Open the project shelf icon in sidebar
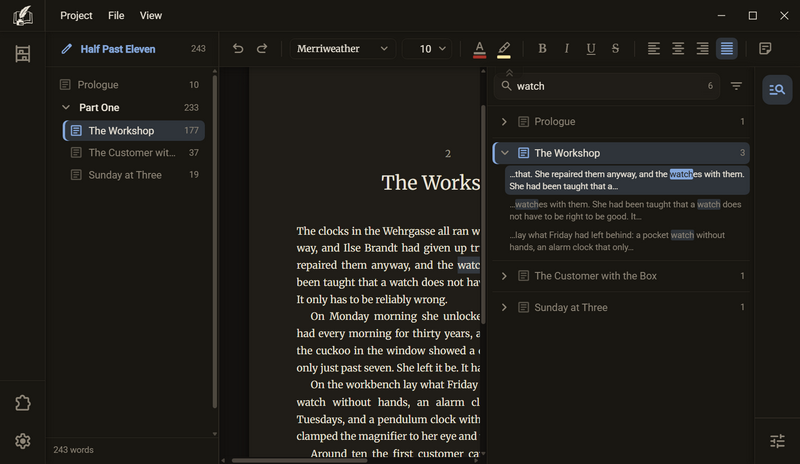800x464 pixels. 22,54
